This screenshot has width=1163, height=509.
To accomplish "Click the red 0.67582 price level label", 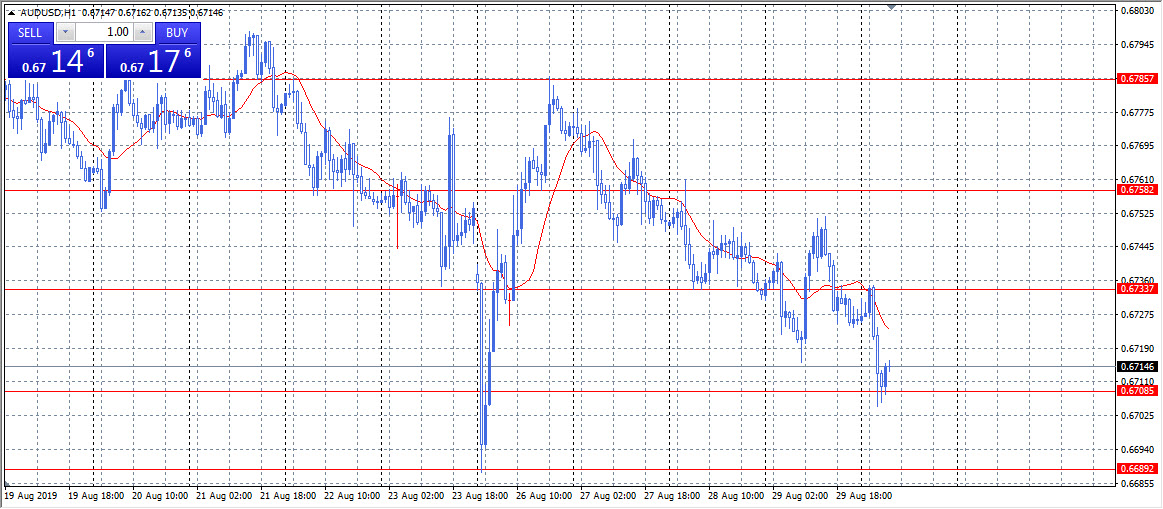I will click(x=1136, y=191).
